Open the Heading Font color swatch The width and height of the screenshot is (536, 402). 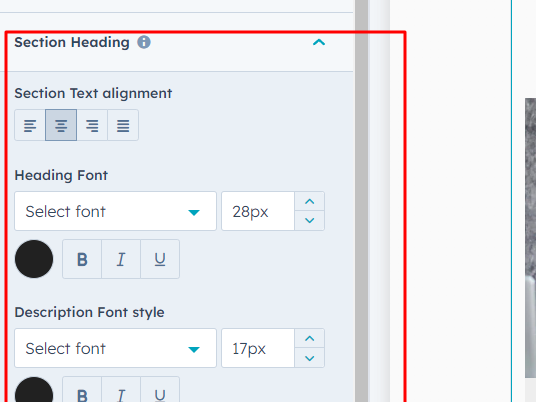[x=34, y=259]
